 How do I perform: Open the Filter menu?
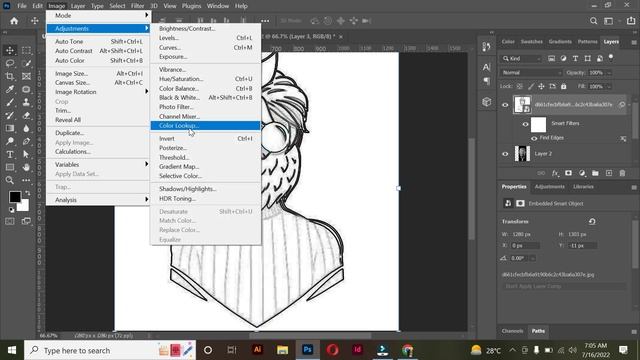[x=138, y=6]
